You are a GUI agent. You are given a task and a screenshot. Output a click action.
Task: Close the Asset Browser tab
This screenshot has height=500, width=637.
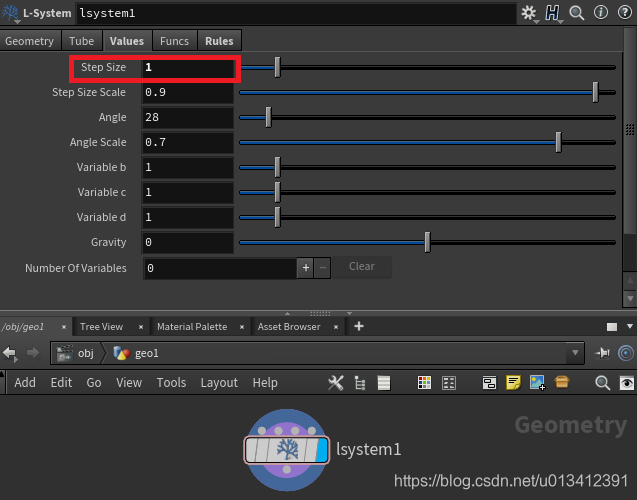pyautogui.click(x=336, y=327)
